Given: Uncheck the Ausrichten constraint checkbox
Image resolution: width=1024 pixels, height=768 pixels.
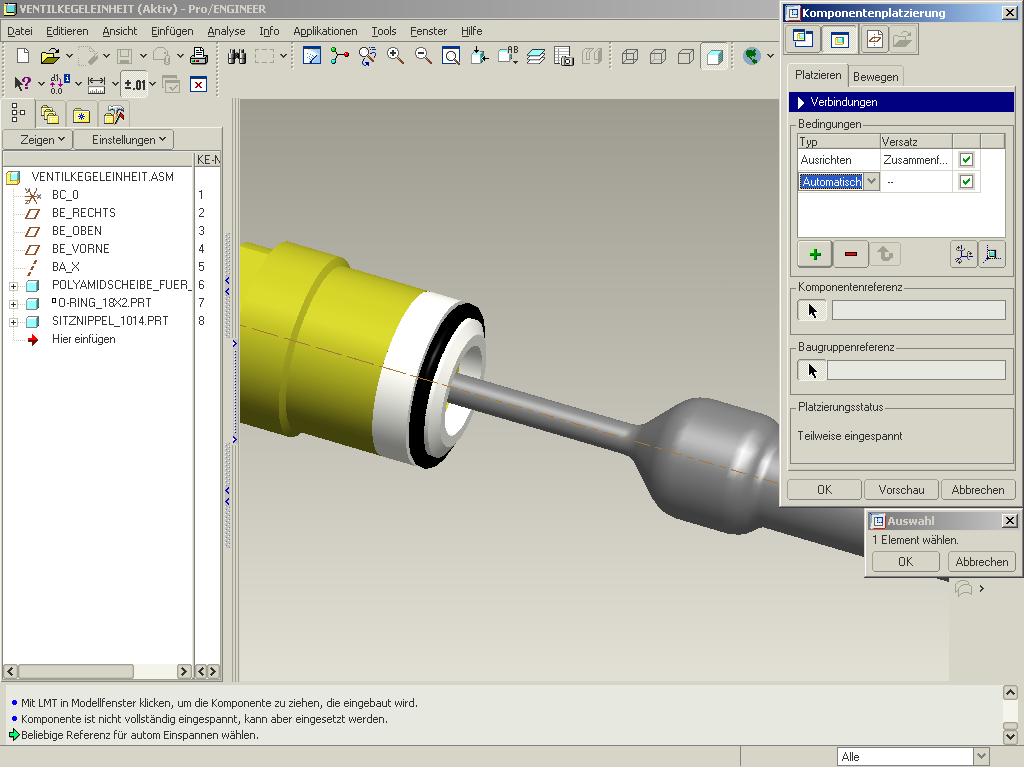Looking at the screenshot, I should tap(966, 160).
